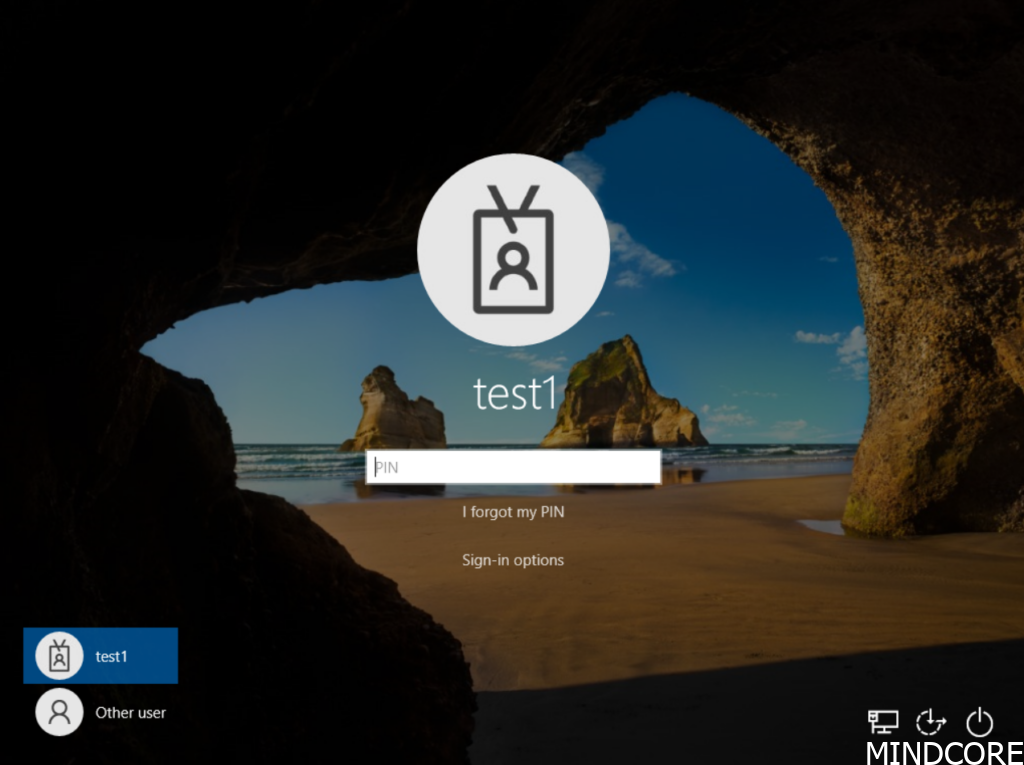Select the test1 account tile
This screenshot has height=765, width=1024.
pyautogui.click(x=100, y=656)
